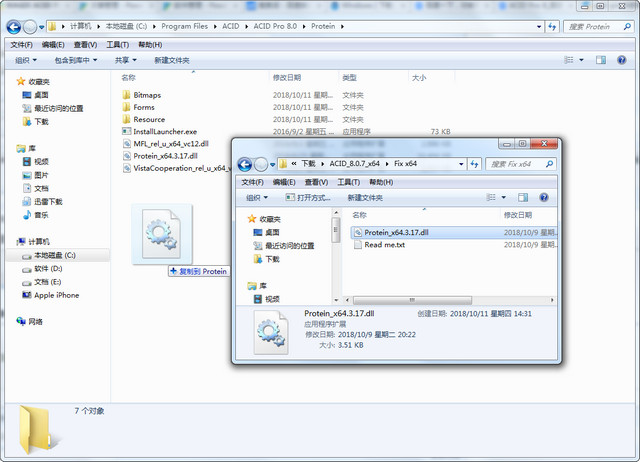Viewport: 640px width, 462px height.
Task: Open 包含到库中 dropdown
Action: tap(76, 60)
